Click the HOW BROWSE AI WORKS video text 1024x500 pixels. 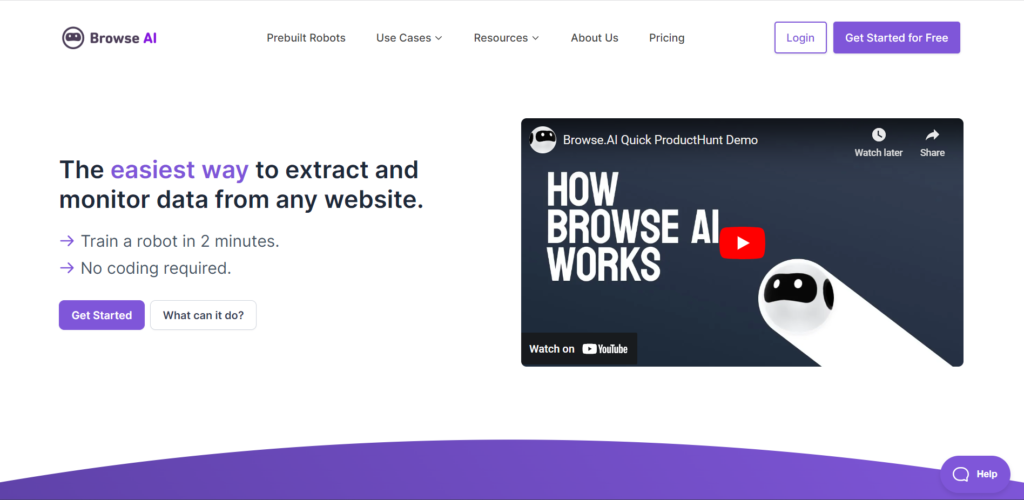point(633,226)
